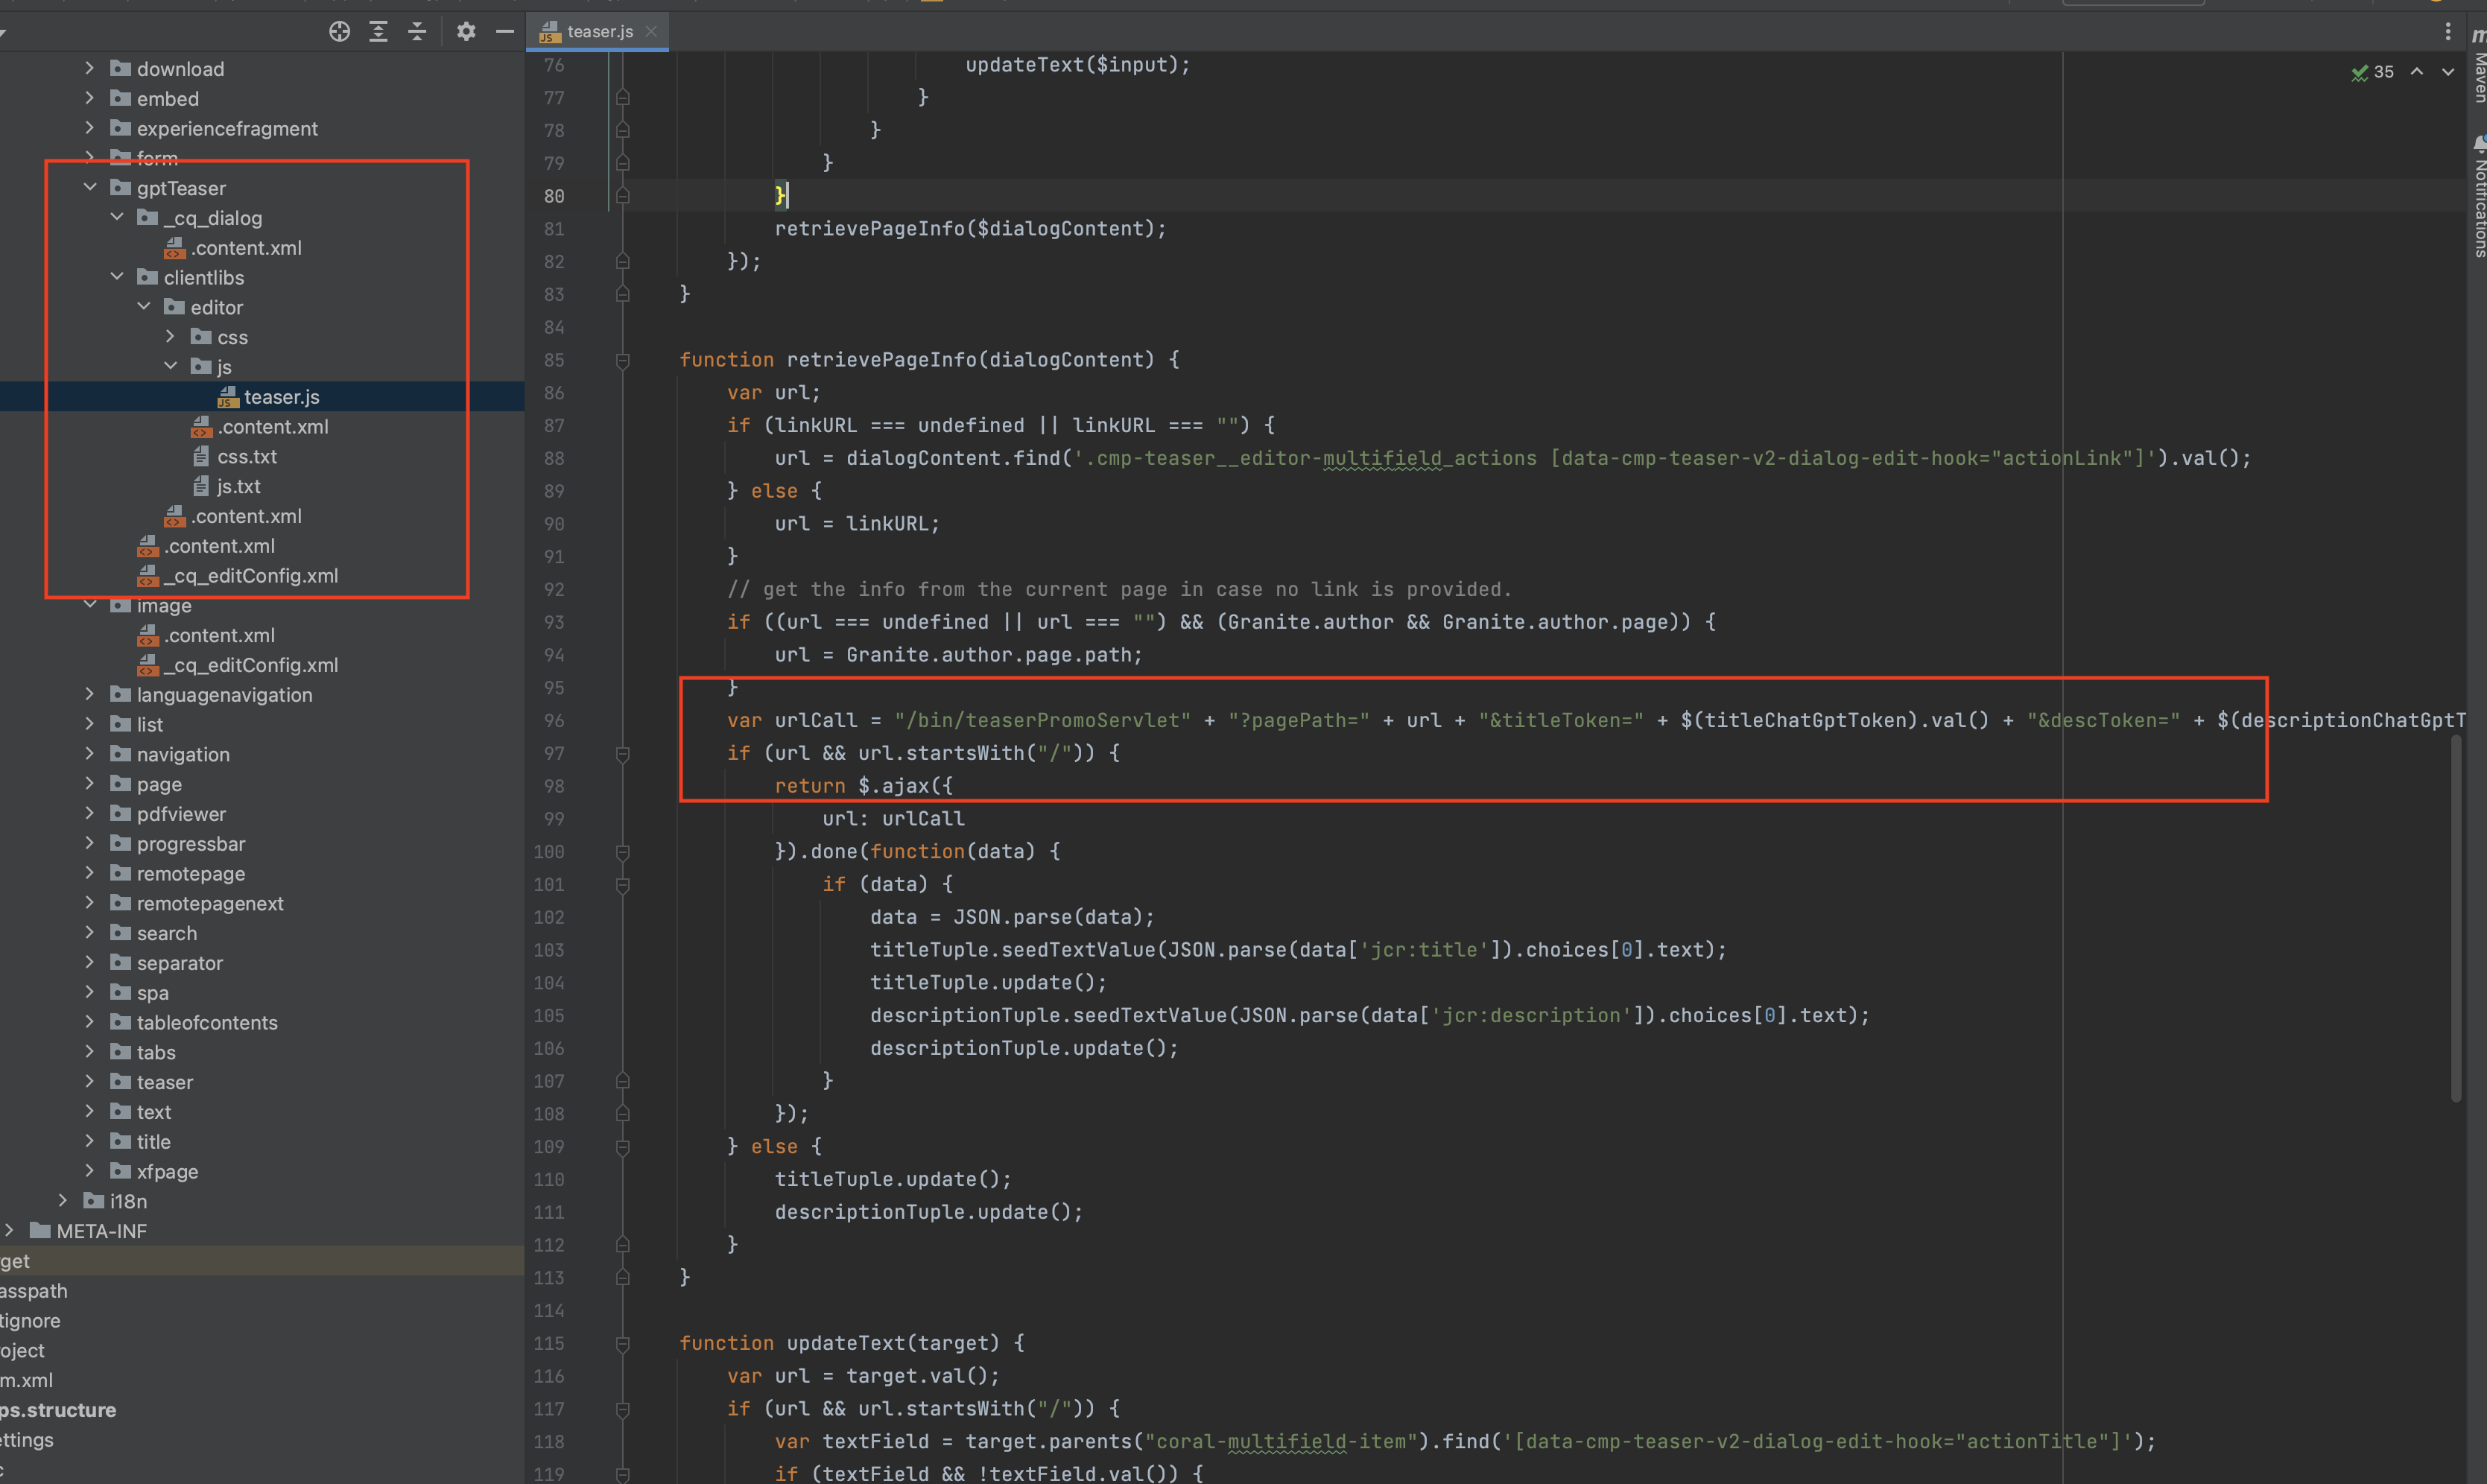The image size is (2487, 1484).
Task: Select Opened File with the crosshair icon
Action: tap(339, 31)
